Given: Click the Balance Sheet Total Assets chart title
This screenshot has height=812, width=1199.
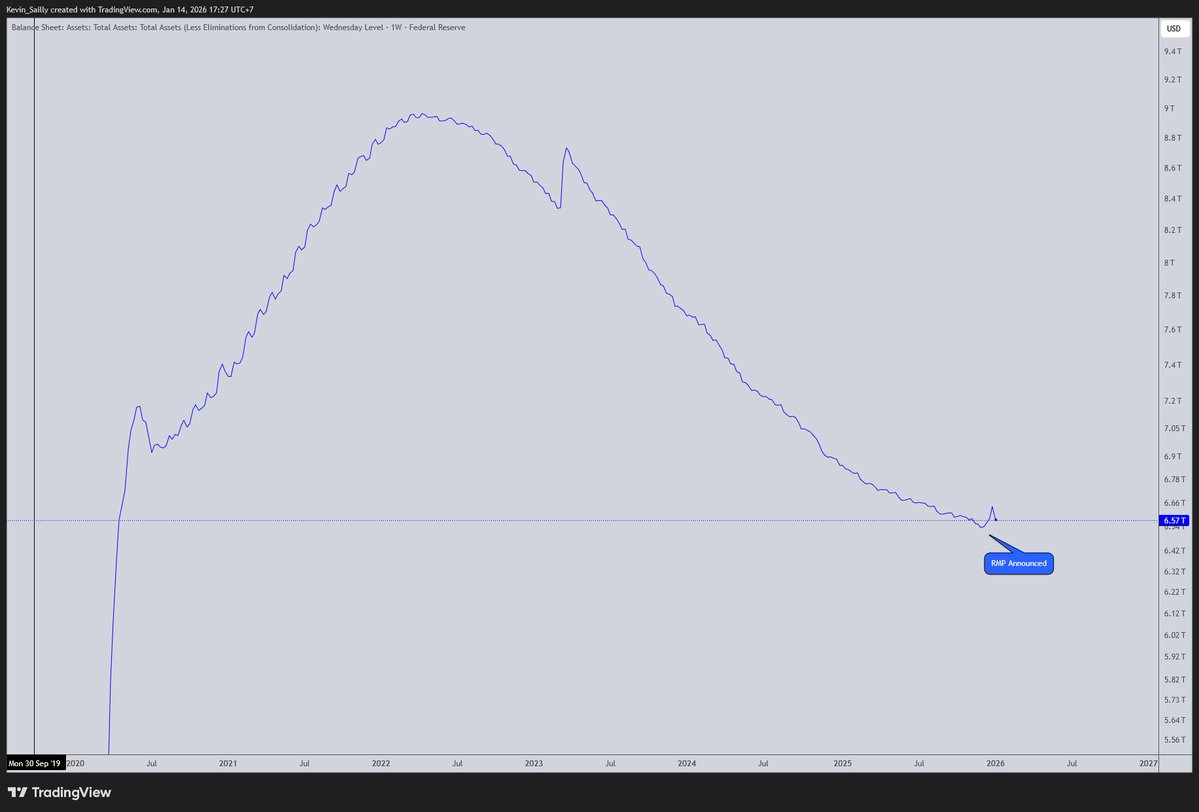Looking at the screenshot, I should 238,28.
